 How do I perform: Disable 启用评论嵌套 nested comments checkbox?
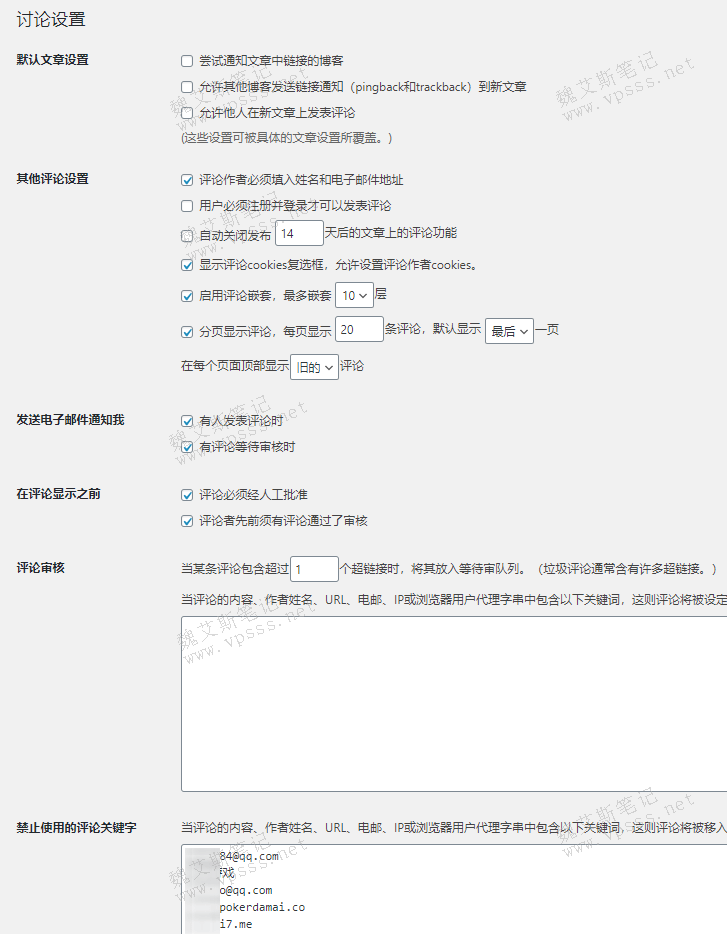[187, 296]
